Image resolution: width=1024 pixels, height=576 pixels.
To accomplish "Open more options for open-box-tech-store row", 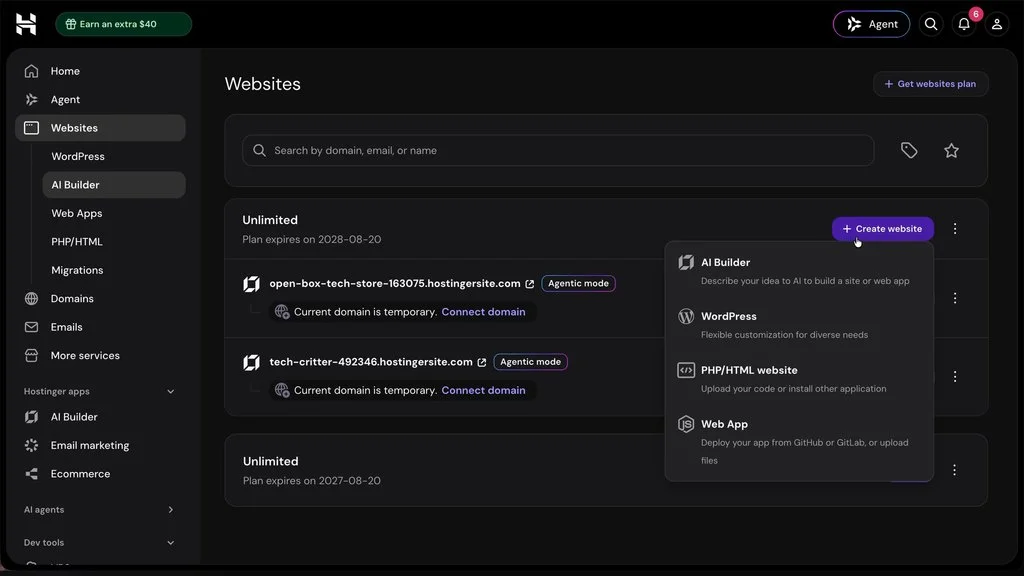I will tap(955, 298).
